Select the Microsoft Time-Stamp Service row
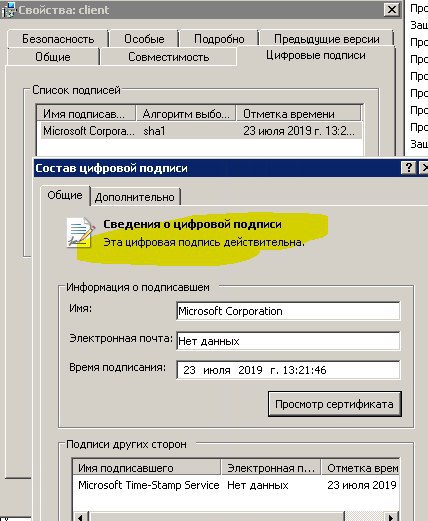The image size is (428, 521). pyautogui.click(x=236, y=485)
